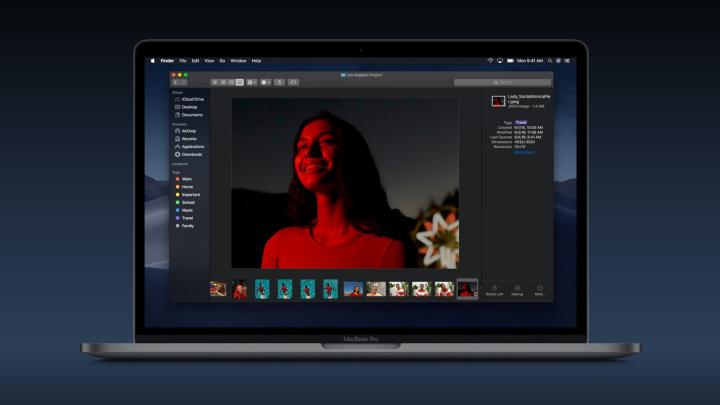The height and width of the screenshot is (405, 720).
Task: Open the Edit menu
Action: coord(196,61)
